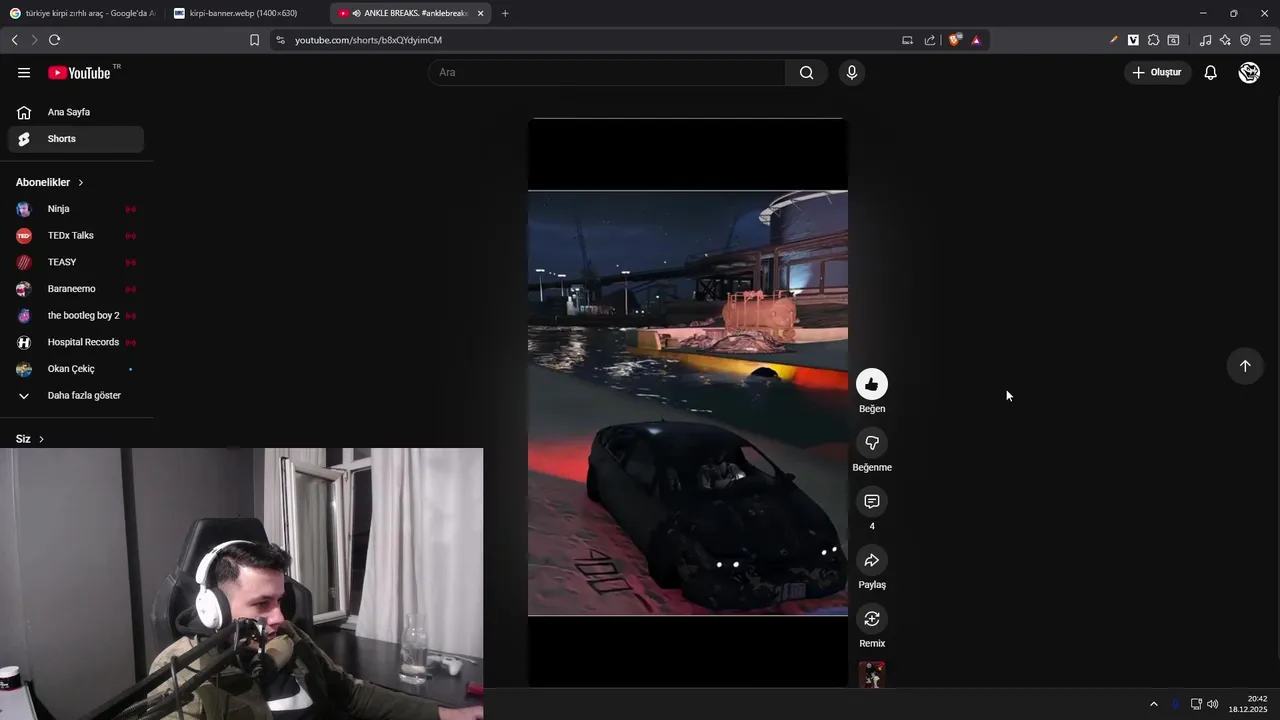Dislike the Short with Beğenme button
This screenshot has height=720, width=1280.
click(x=872, y=443)
